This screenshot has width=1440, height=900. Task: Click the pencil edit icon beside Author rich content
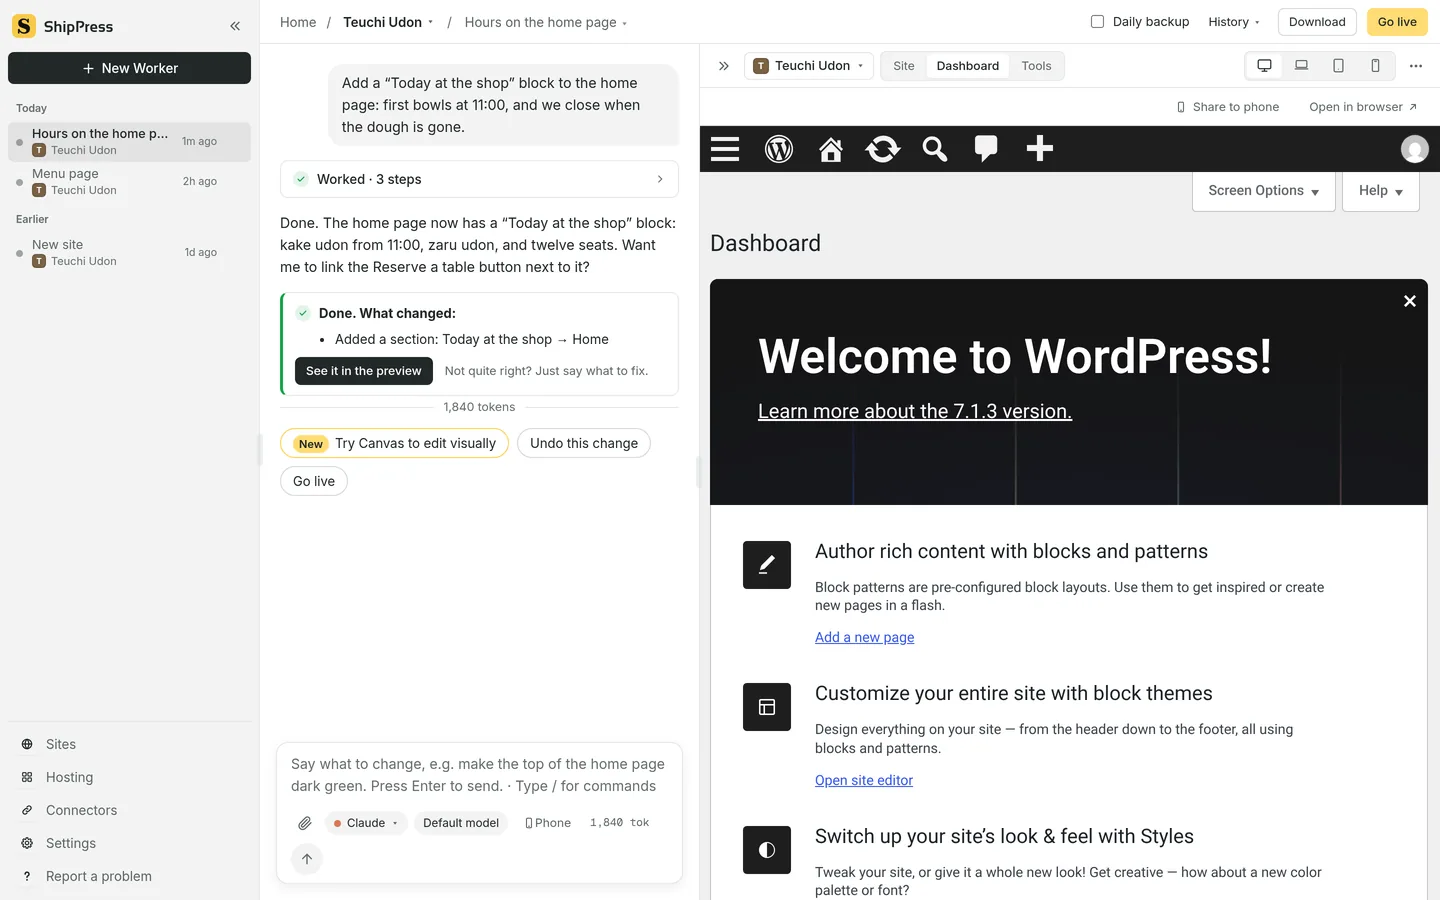tap(767, 565)
